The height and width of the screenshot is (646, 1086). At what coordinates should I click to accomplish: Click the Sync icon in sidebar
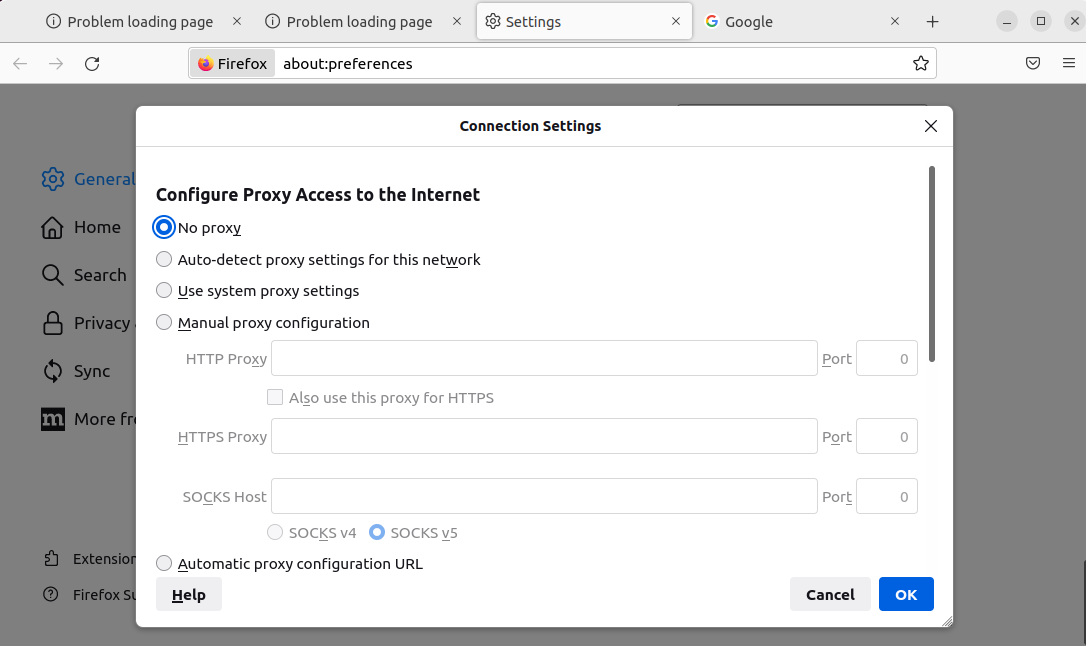point(53,371)
